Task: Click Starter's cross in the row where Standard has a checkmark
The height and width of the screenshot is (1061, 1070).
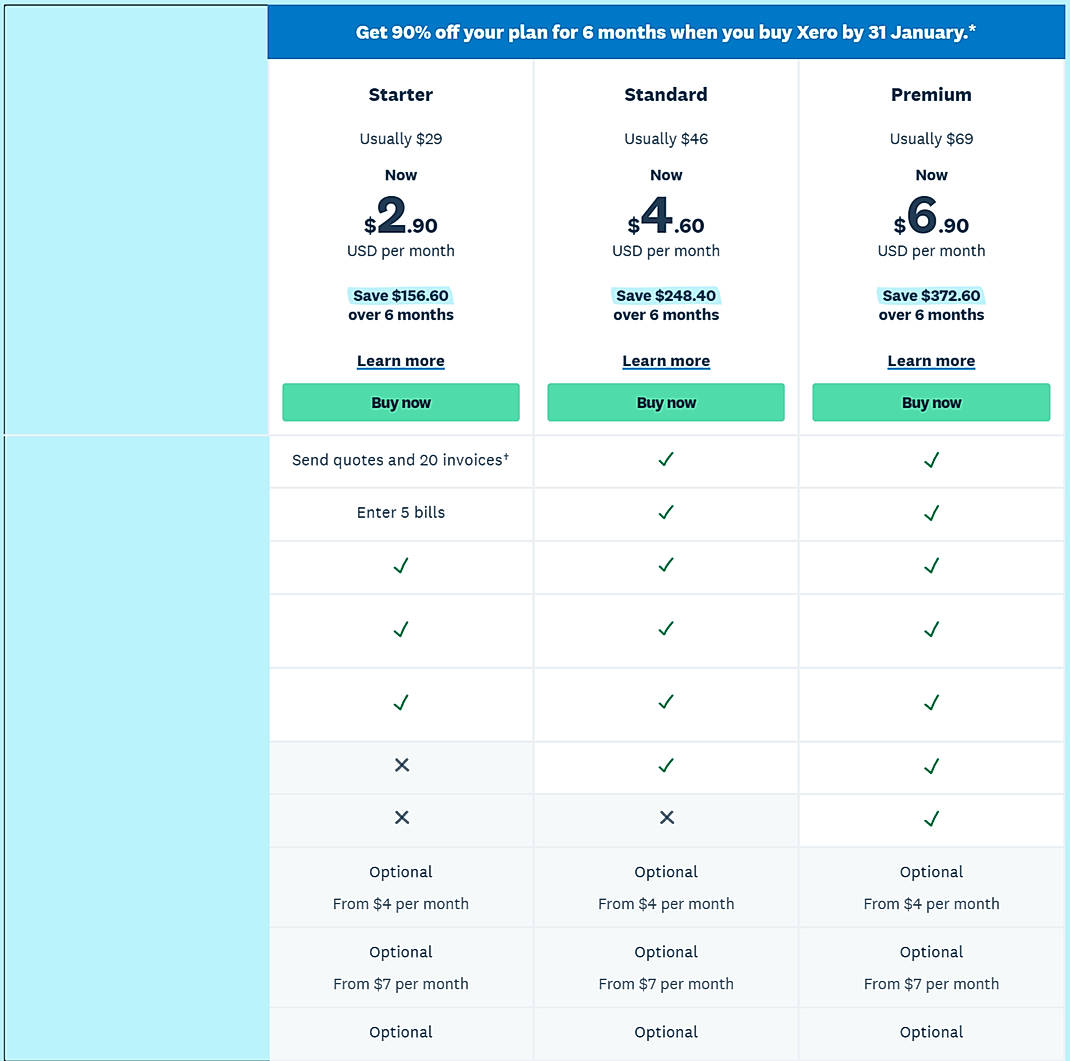Action: click(x=401, y=765)
